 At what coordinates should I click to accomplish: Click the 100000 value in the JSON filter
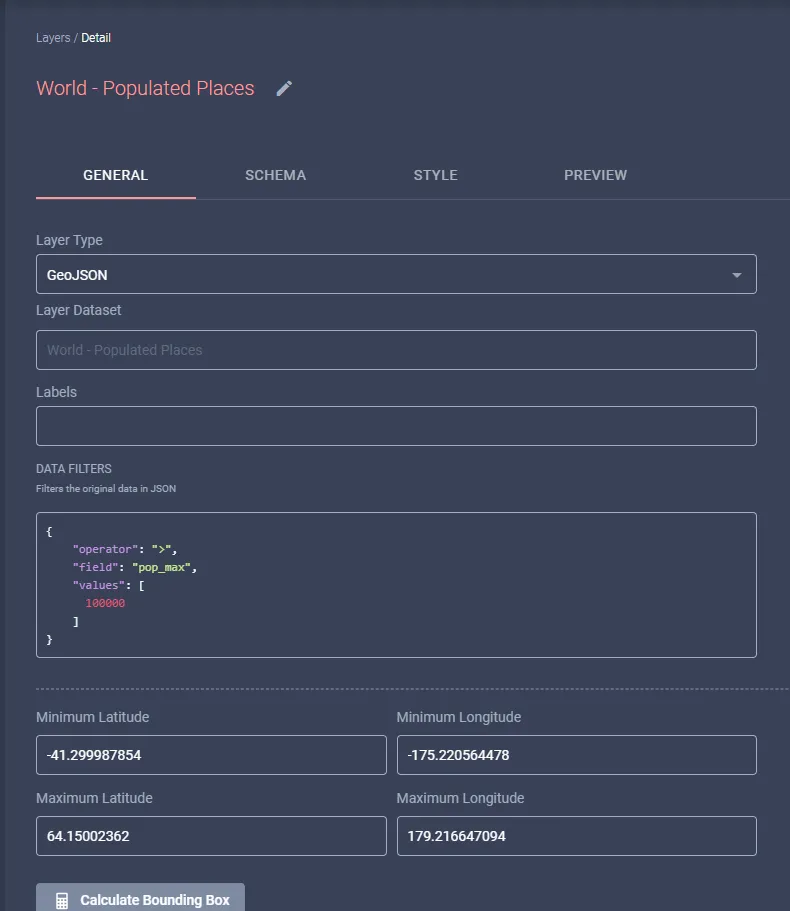(105, 603)
